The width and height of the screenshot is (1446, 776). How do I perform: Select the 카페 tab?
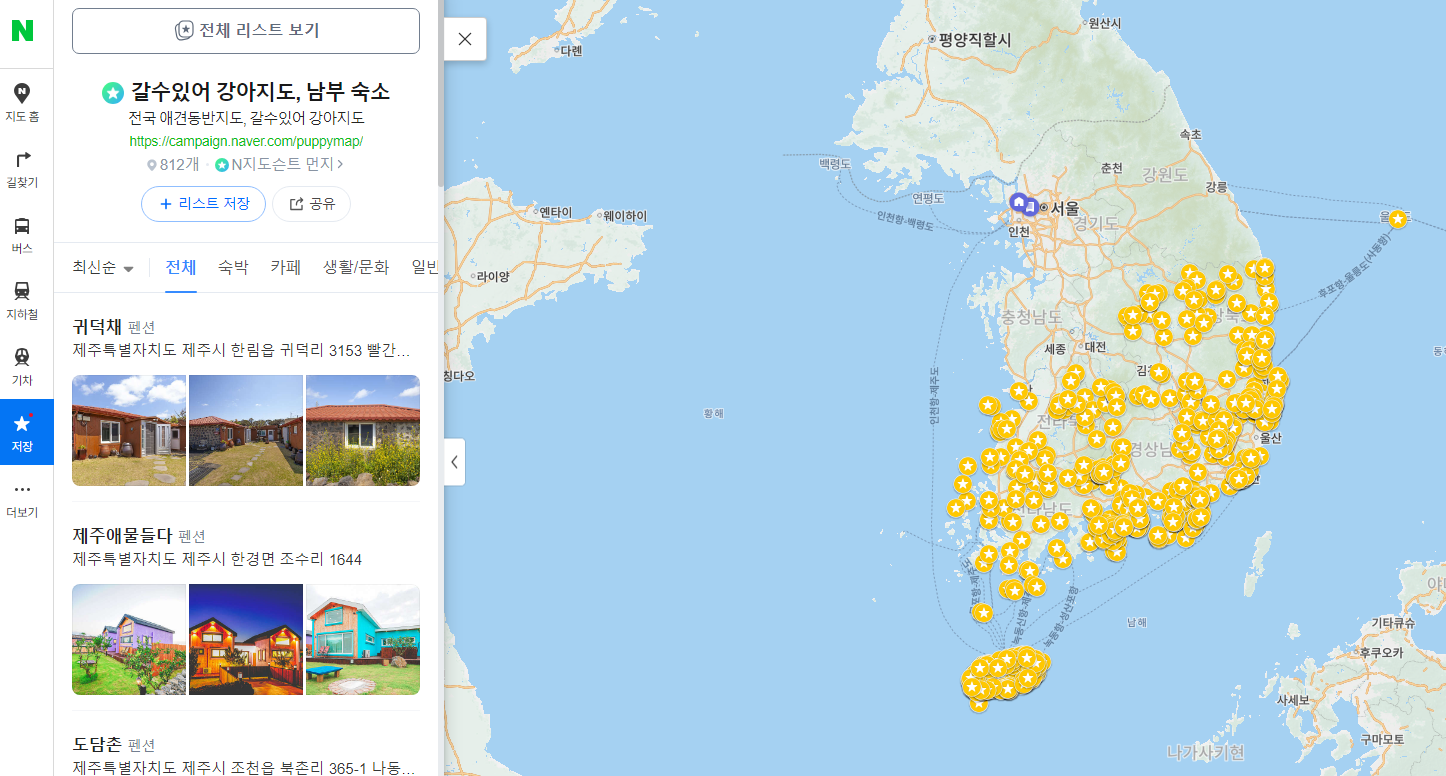(286, 267)
